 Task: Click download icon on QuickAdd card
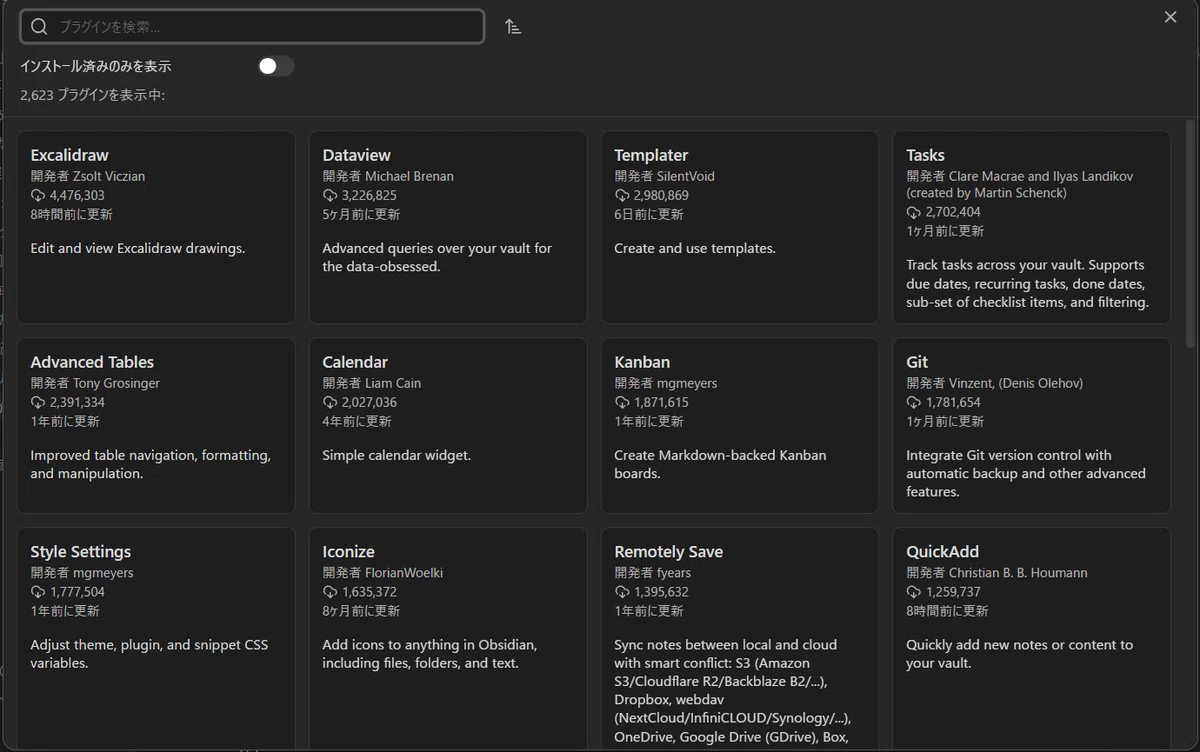[914, 592]
